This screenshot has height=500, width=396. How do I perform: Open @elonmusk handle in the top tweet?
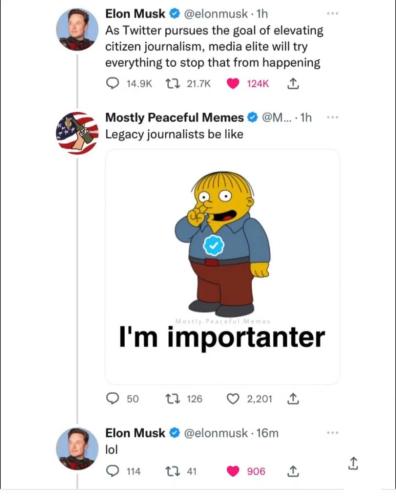coord(216,14)
